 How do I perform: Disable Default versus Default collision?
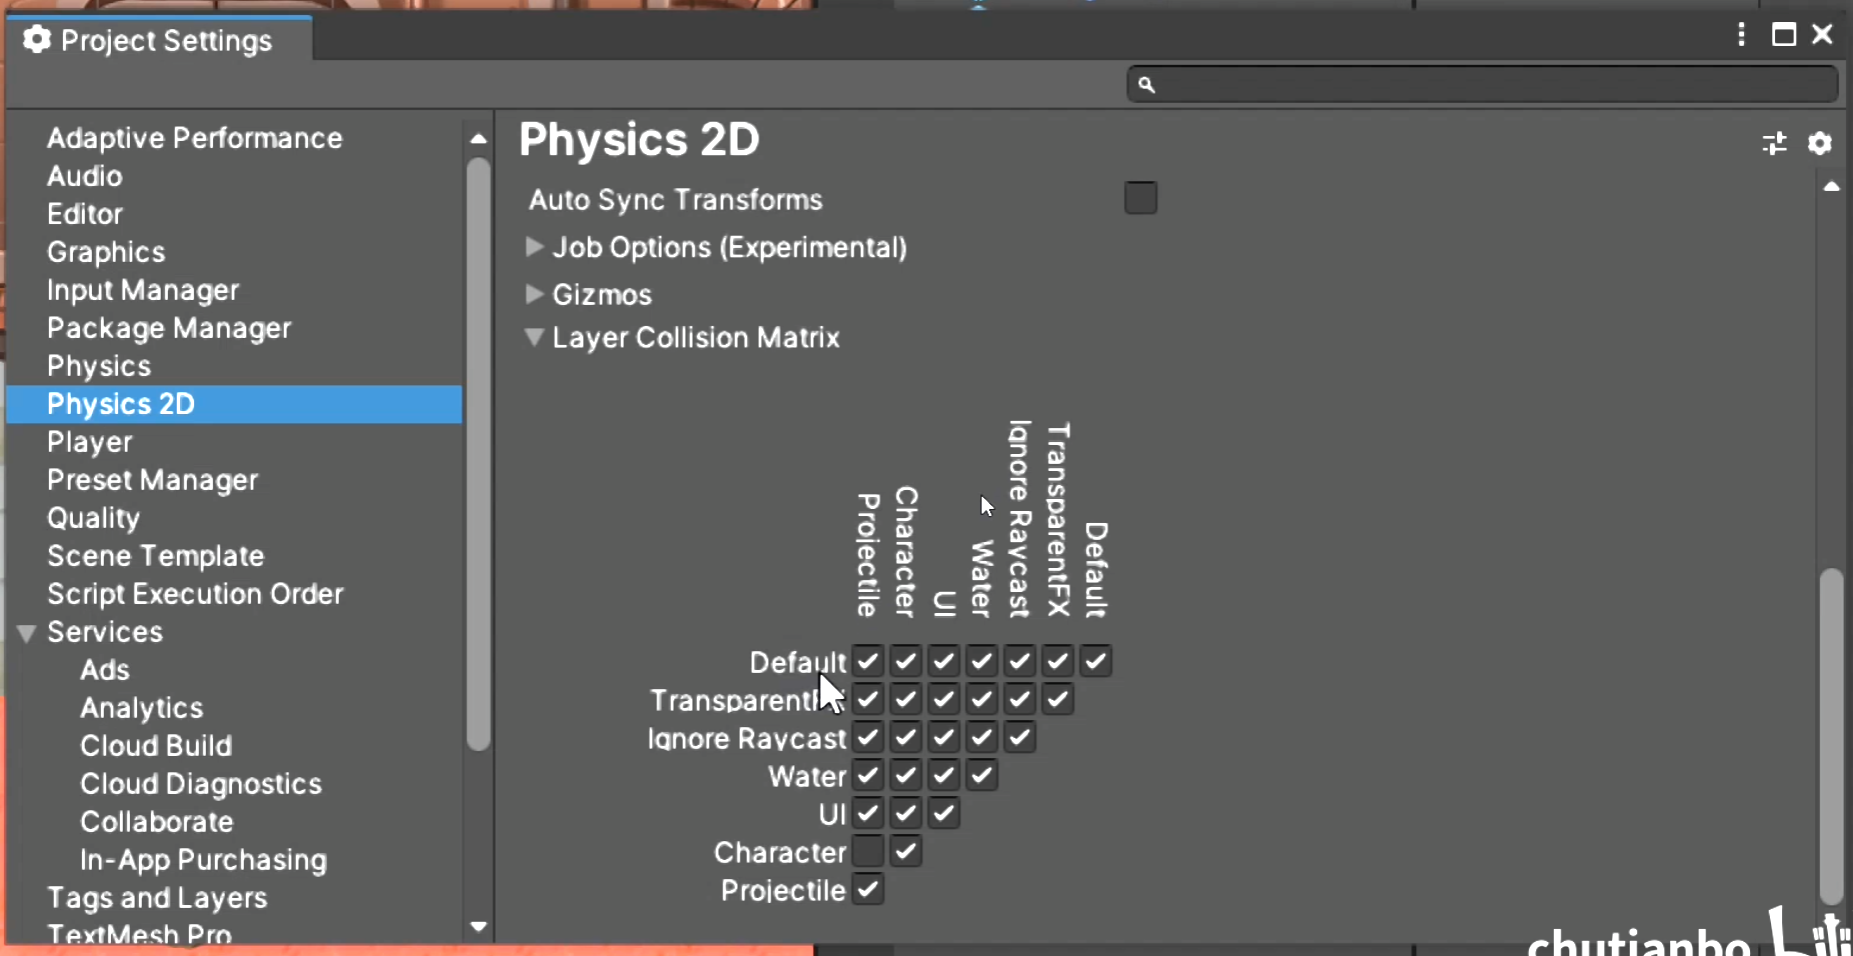1095,660
